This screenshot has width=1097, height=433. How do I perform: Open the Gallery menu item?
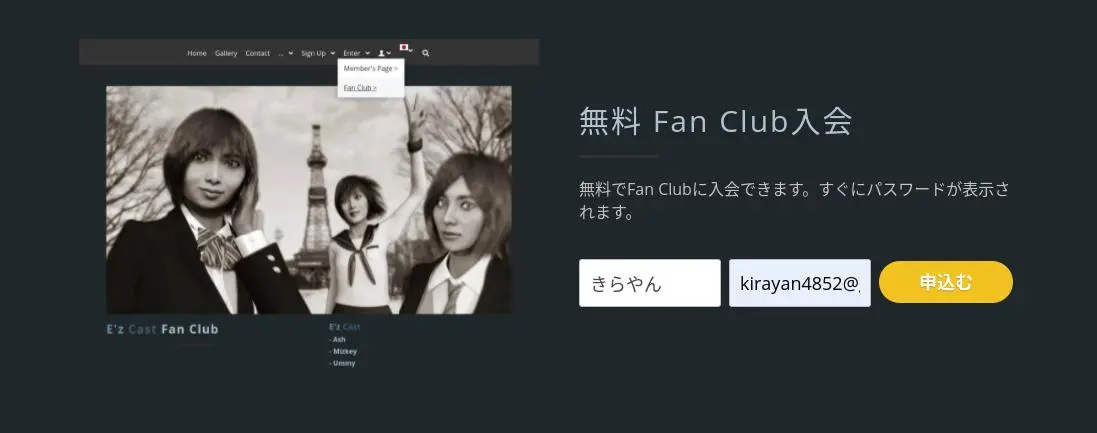point(226,53)
